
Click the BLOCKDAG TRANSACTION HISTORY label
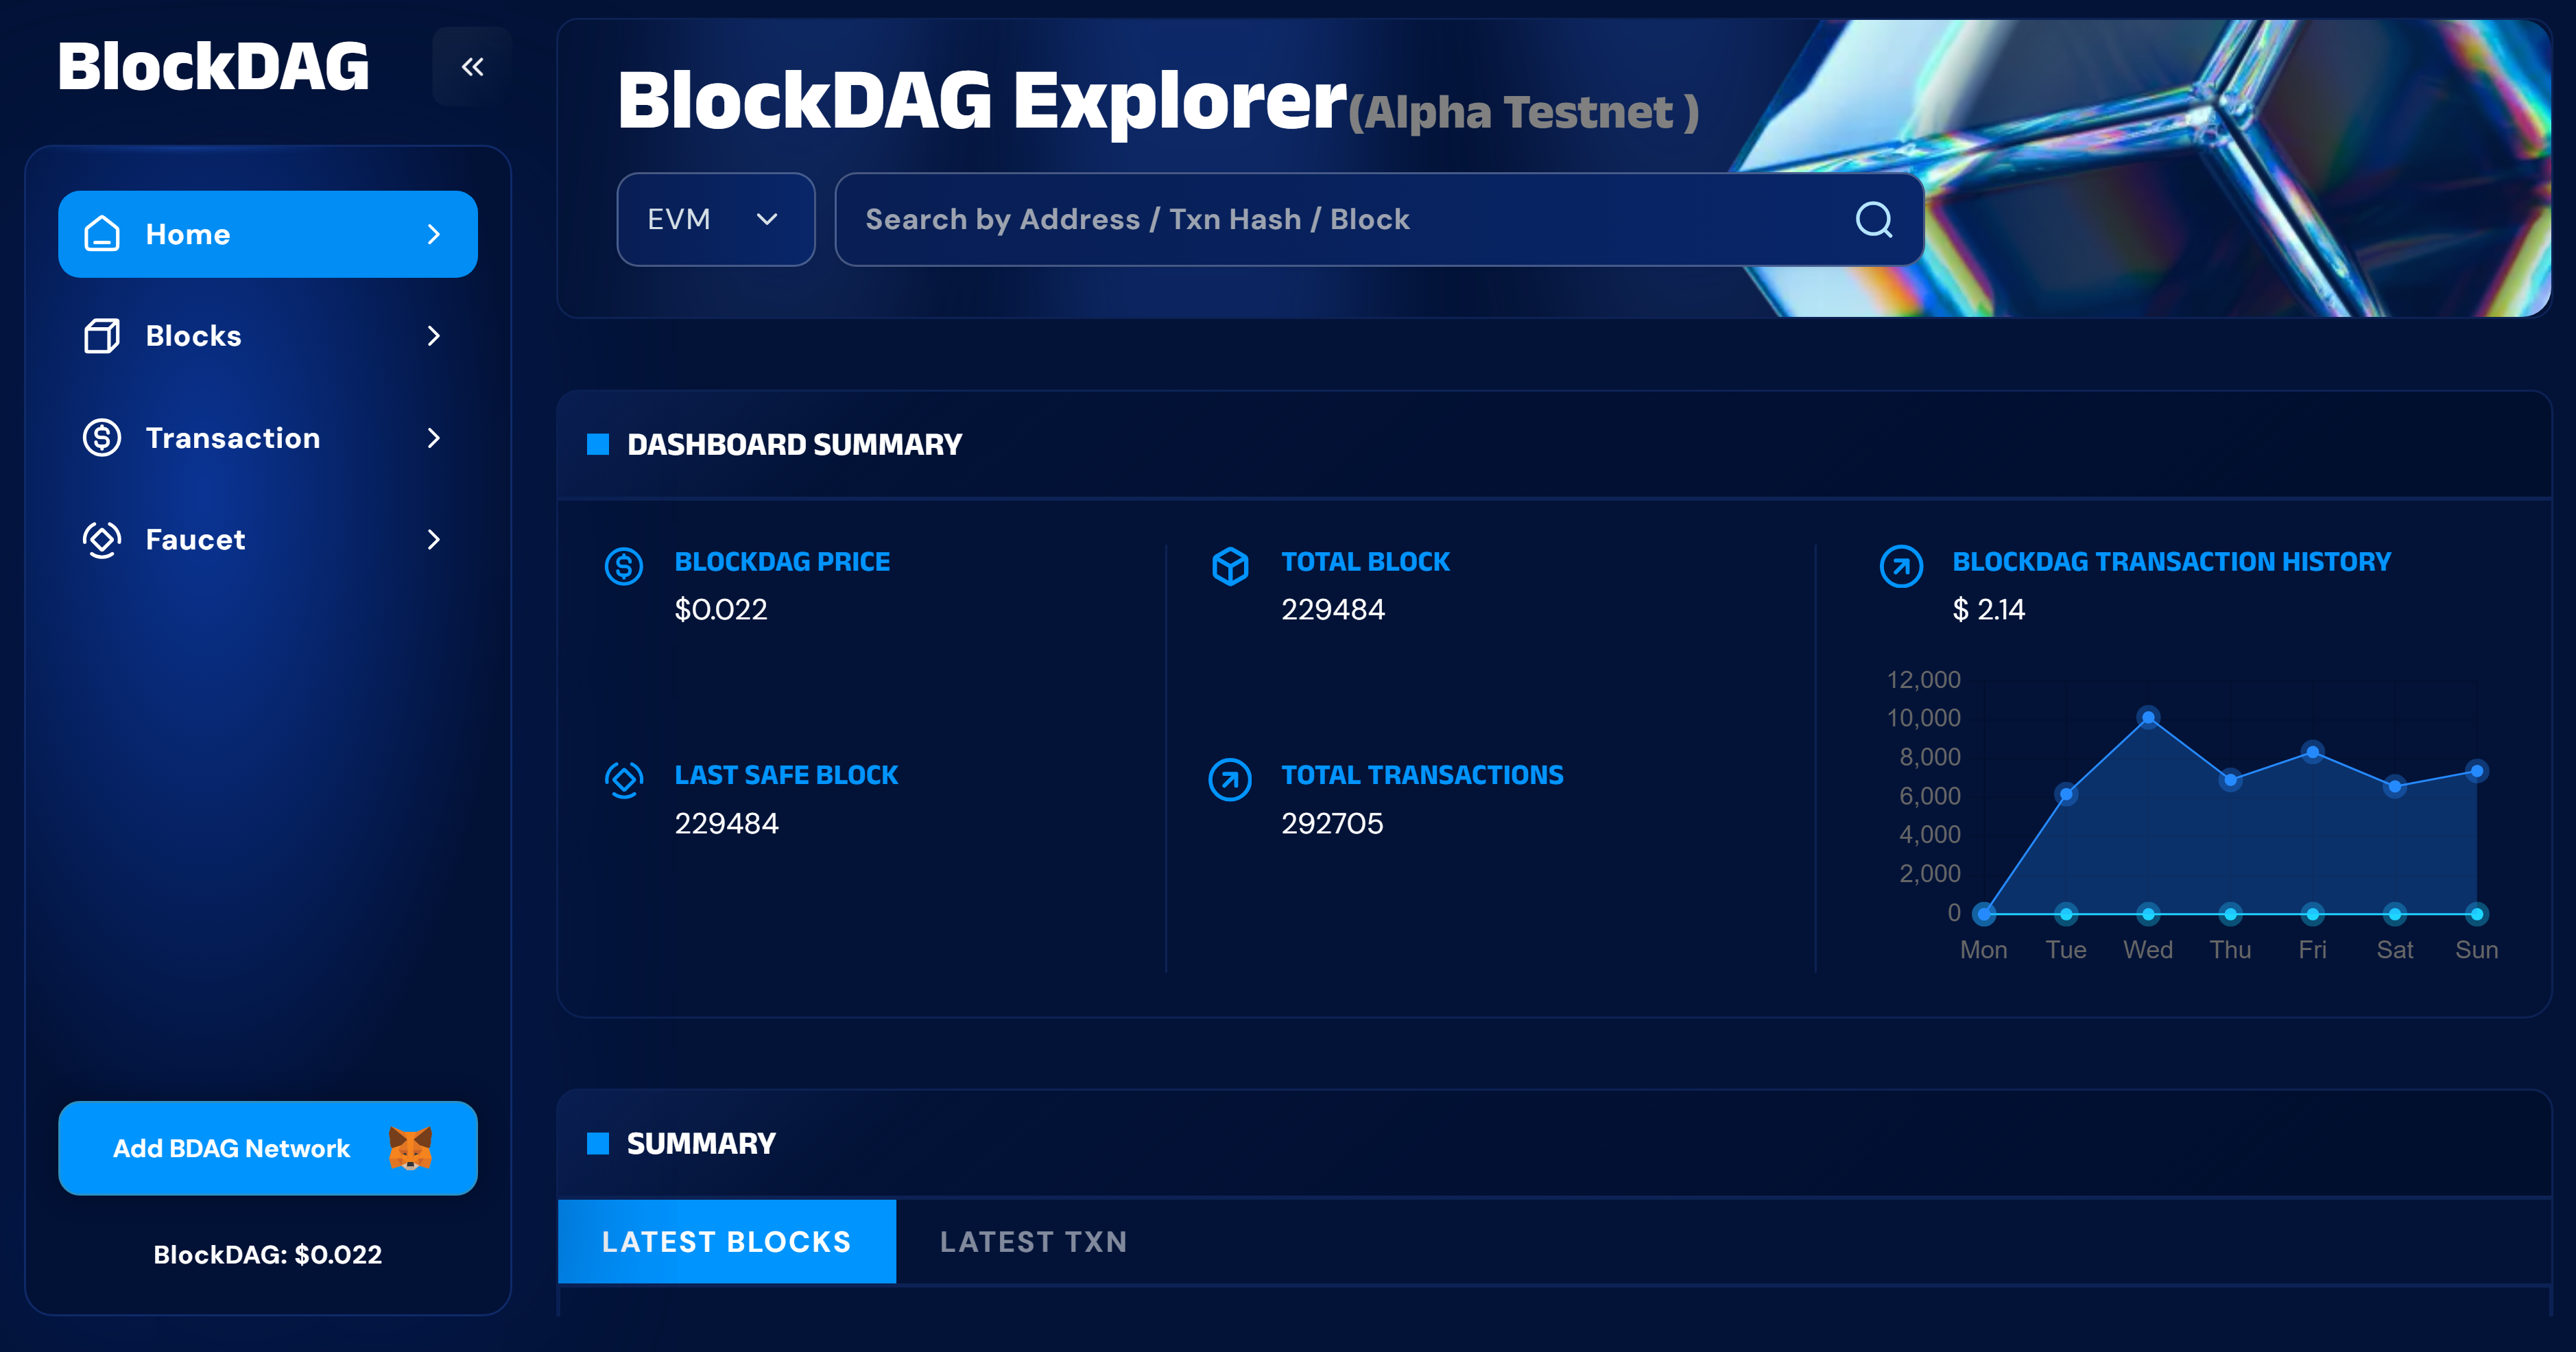click(x=2171, y=561)
